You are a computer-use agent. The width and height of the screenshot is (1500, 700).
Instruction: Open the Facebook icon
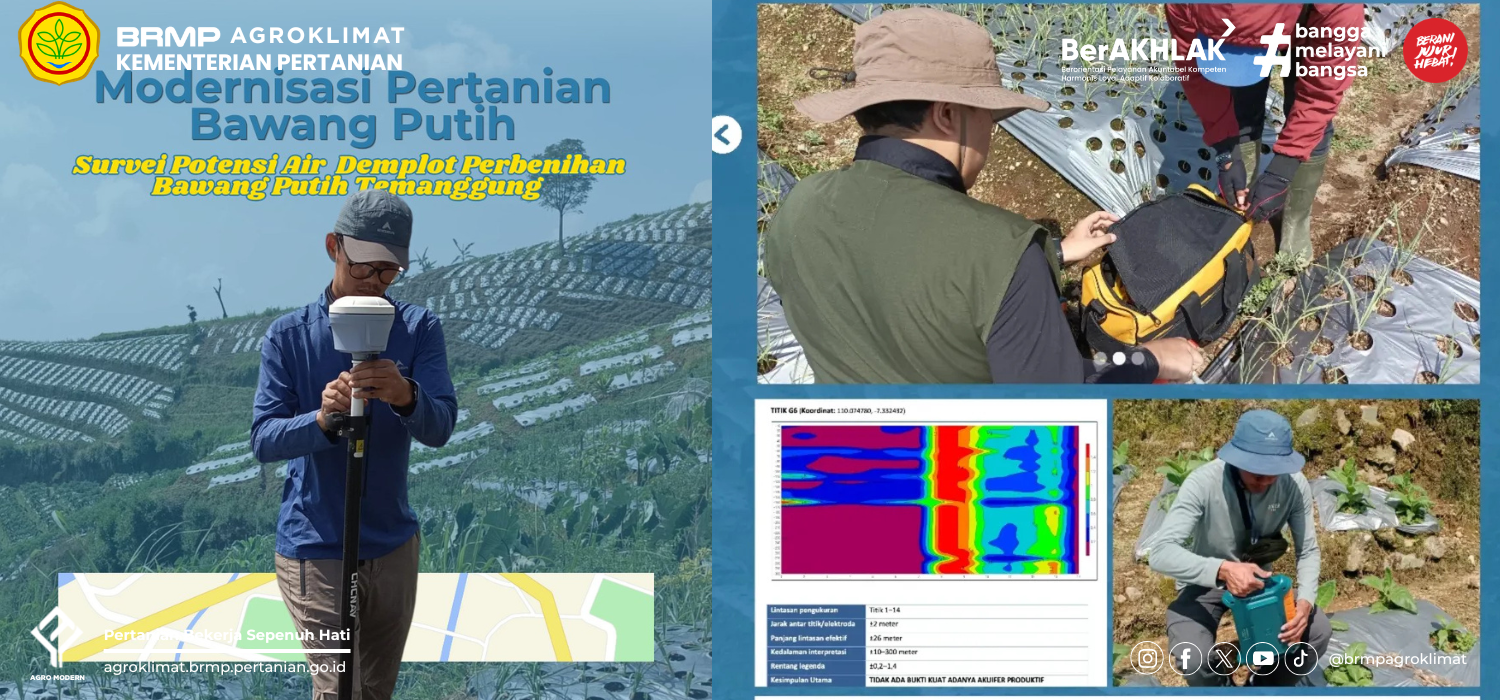pyautogui.click(x=1186, y=658)
